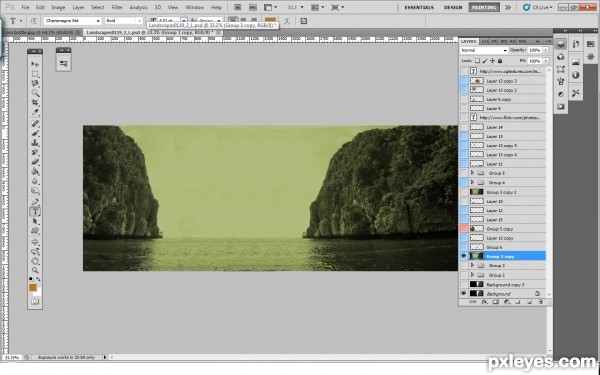Select the Zoom tool at toolbox bottom
The width and height of the screenshot is (600, 375).
tap(35, 270)
